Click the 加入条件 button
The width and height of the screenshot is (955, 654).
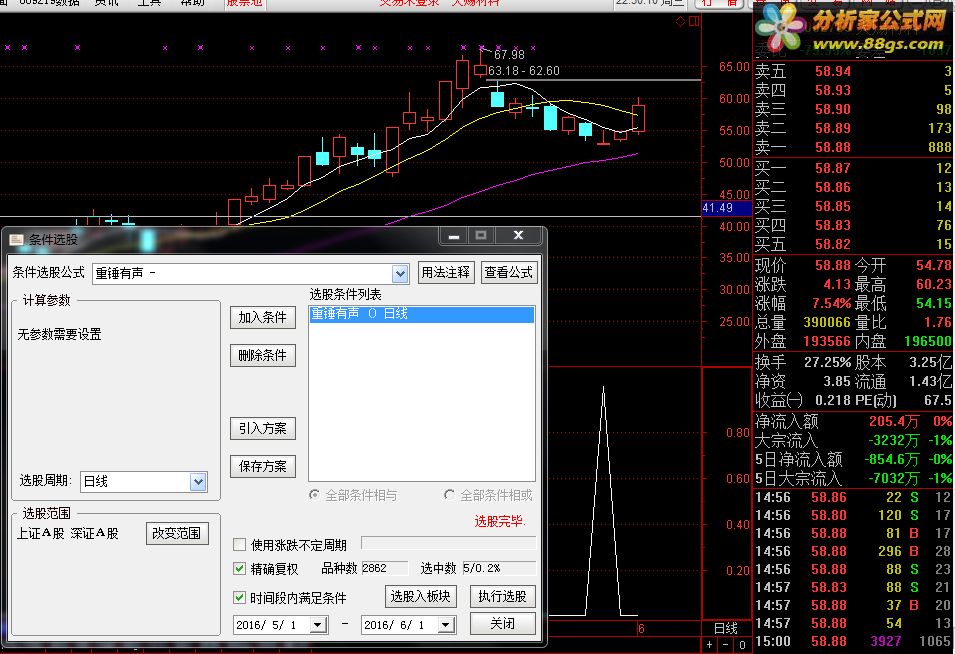(x=263, y=317)
